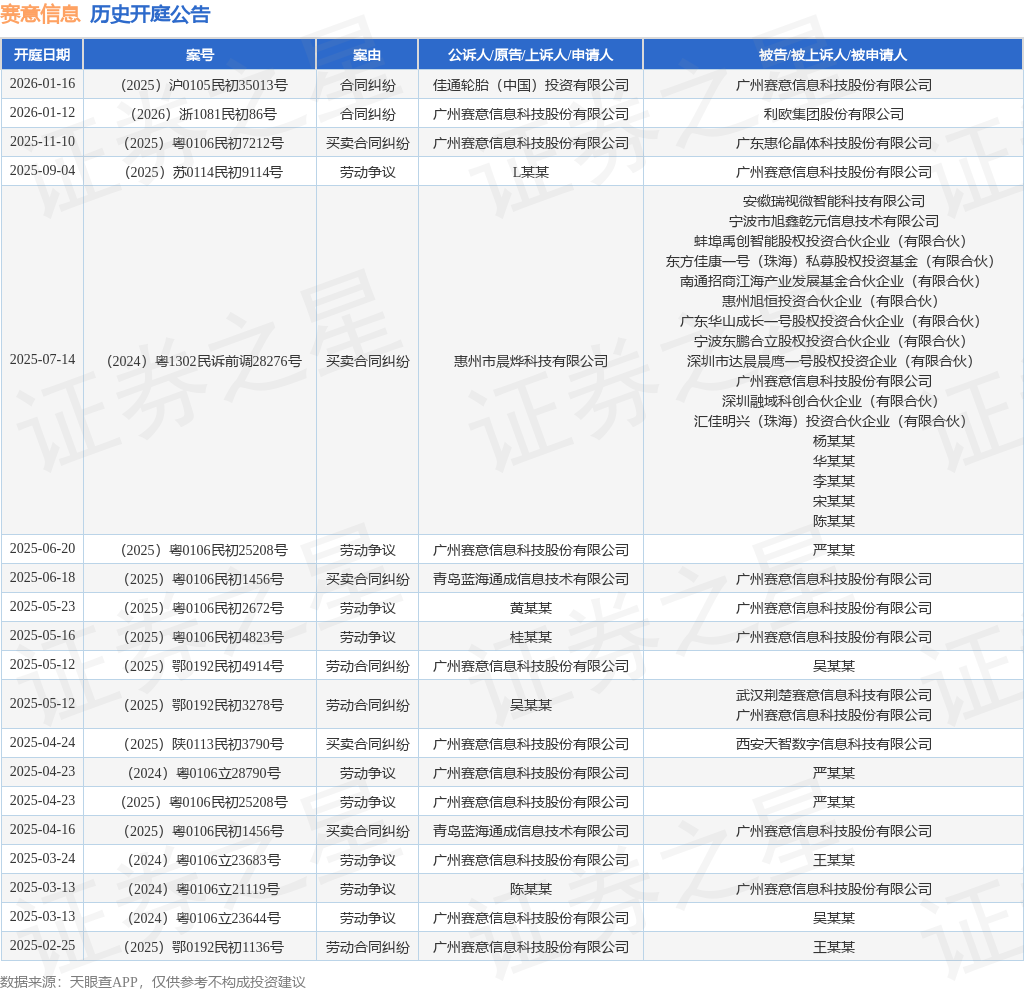
Task: Click defendant 宁波市旭鑫乾元信息技术有限公司
Action: 834,221
